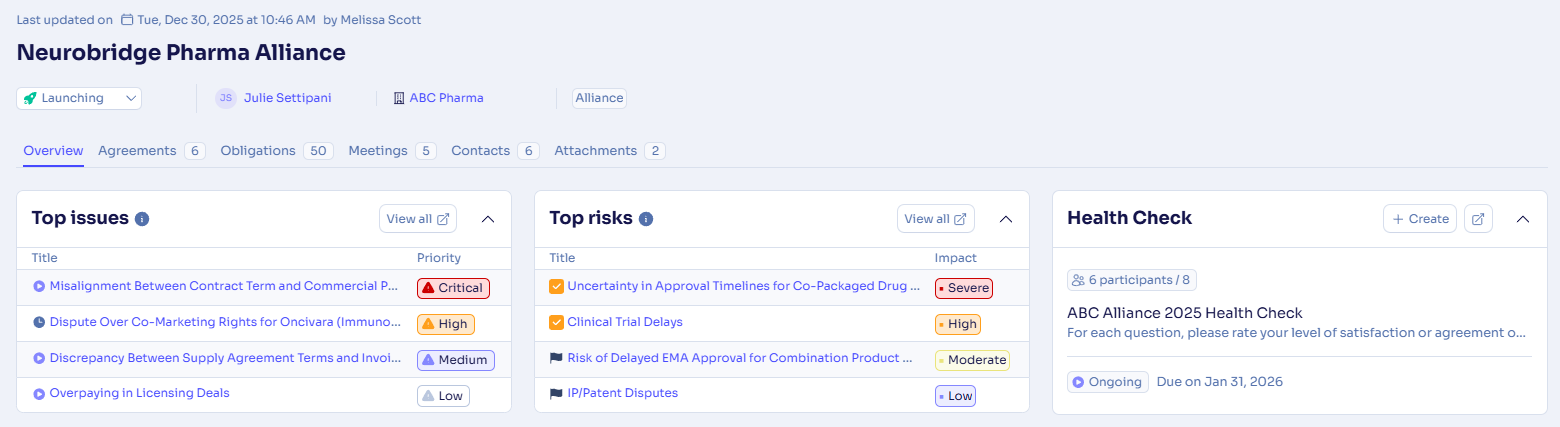Click the Top issues info icon
The width and height of the screenshot is (1560, 427).
(x=142, y=219)
